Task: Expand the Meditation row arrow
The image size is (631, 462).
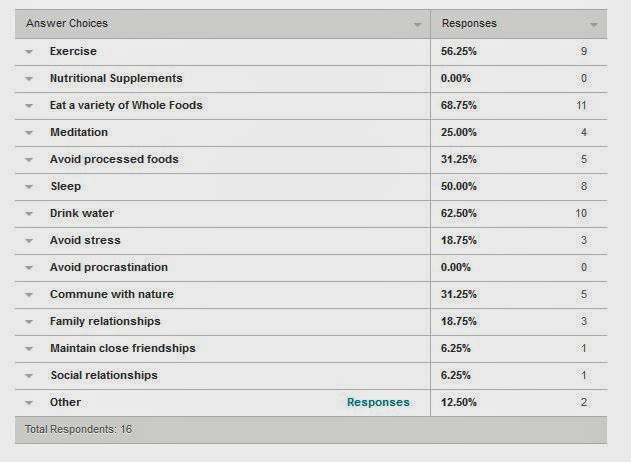Action: [x=29, y=133]
